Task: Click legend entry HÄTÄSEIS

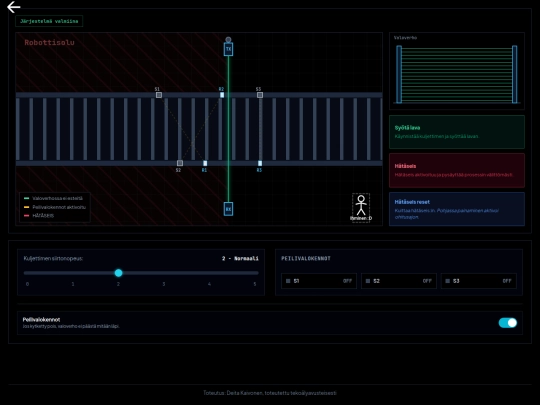Action: point(39,215)
